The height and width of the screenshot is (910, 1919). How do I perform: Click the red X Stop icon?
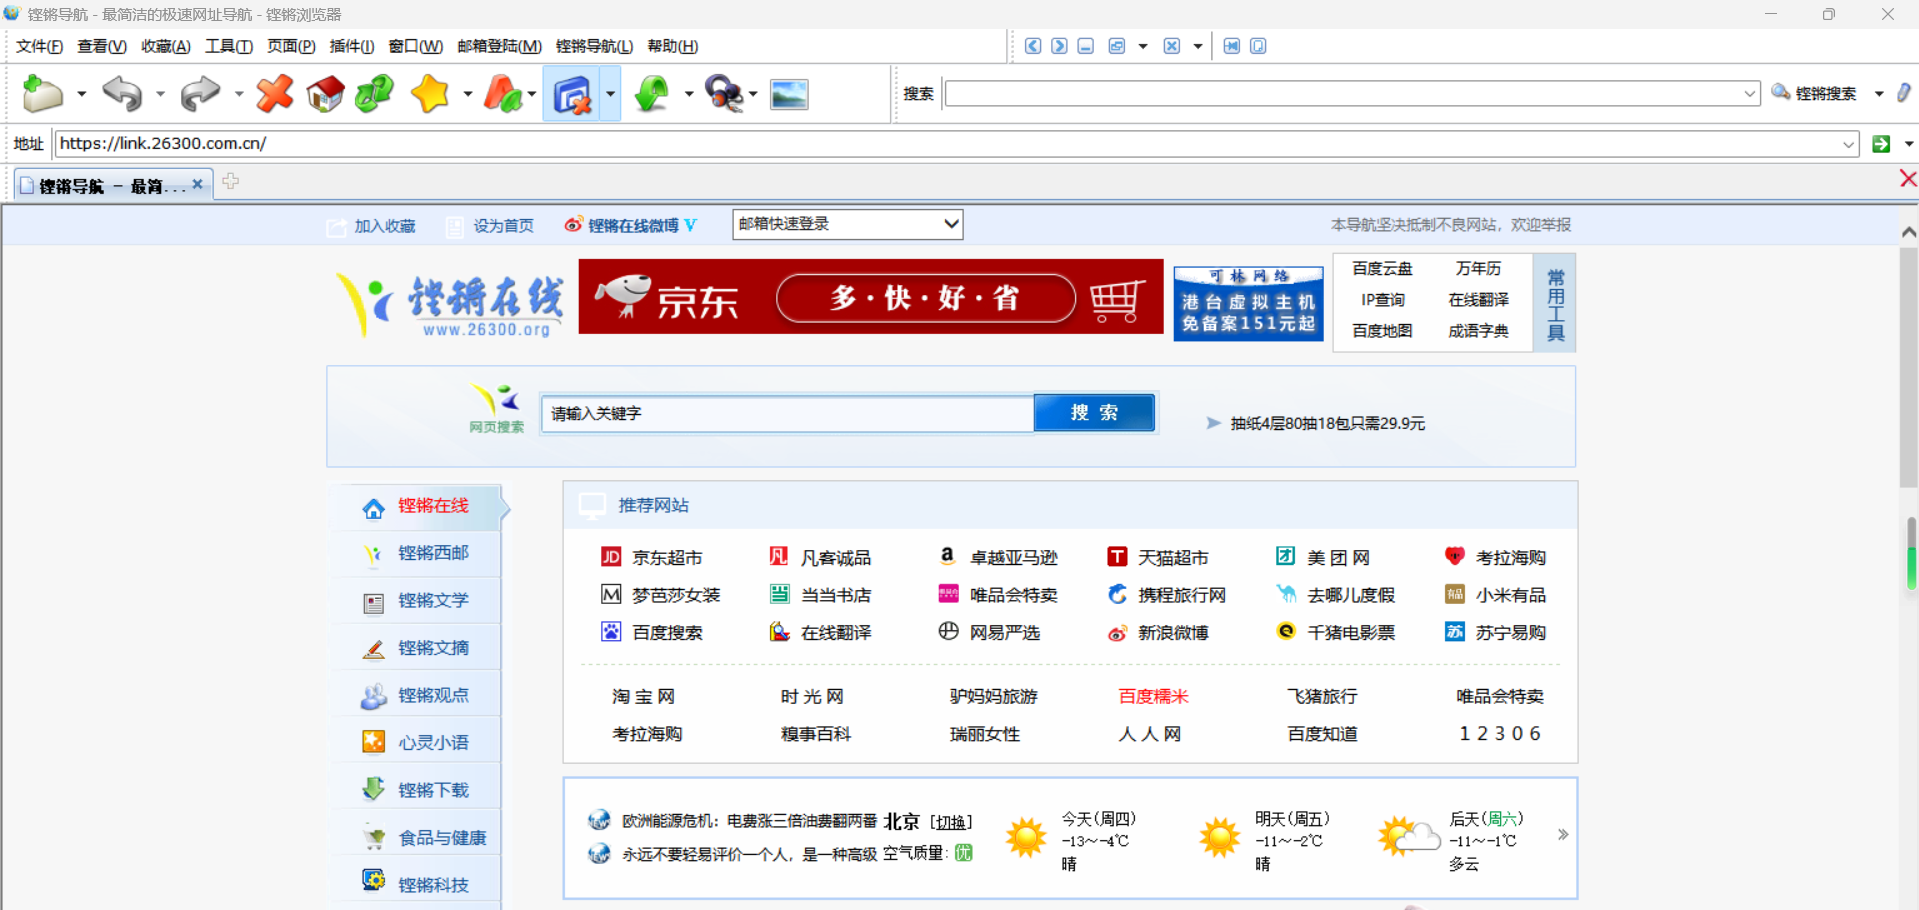[274, 94]
